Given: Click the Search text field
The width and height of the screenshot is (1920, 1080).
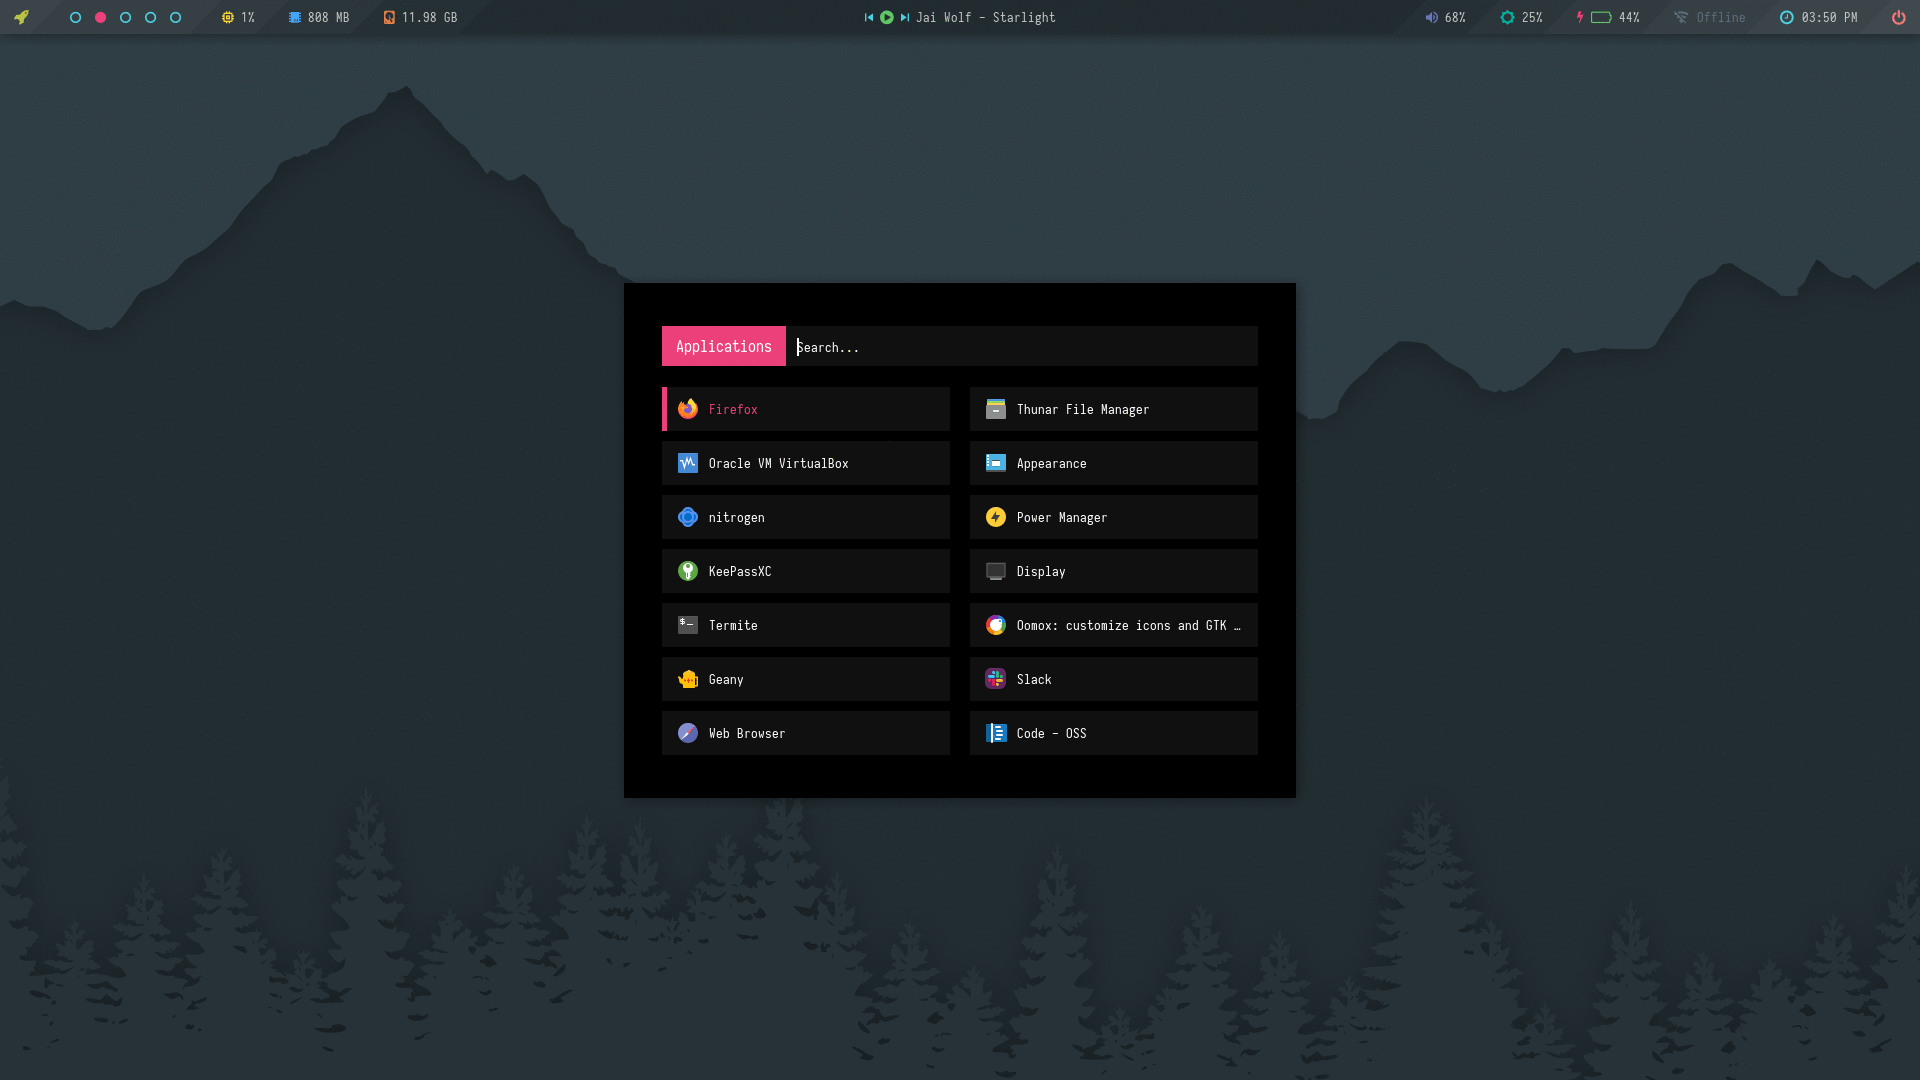Looking at the screenshot, I should pyautogui.click(x=1020, y=347).
